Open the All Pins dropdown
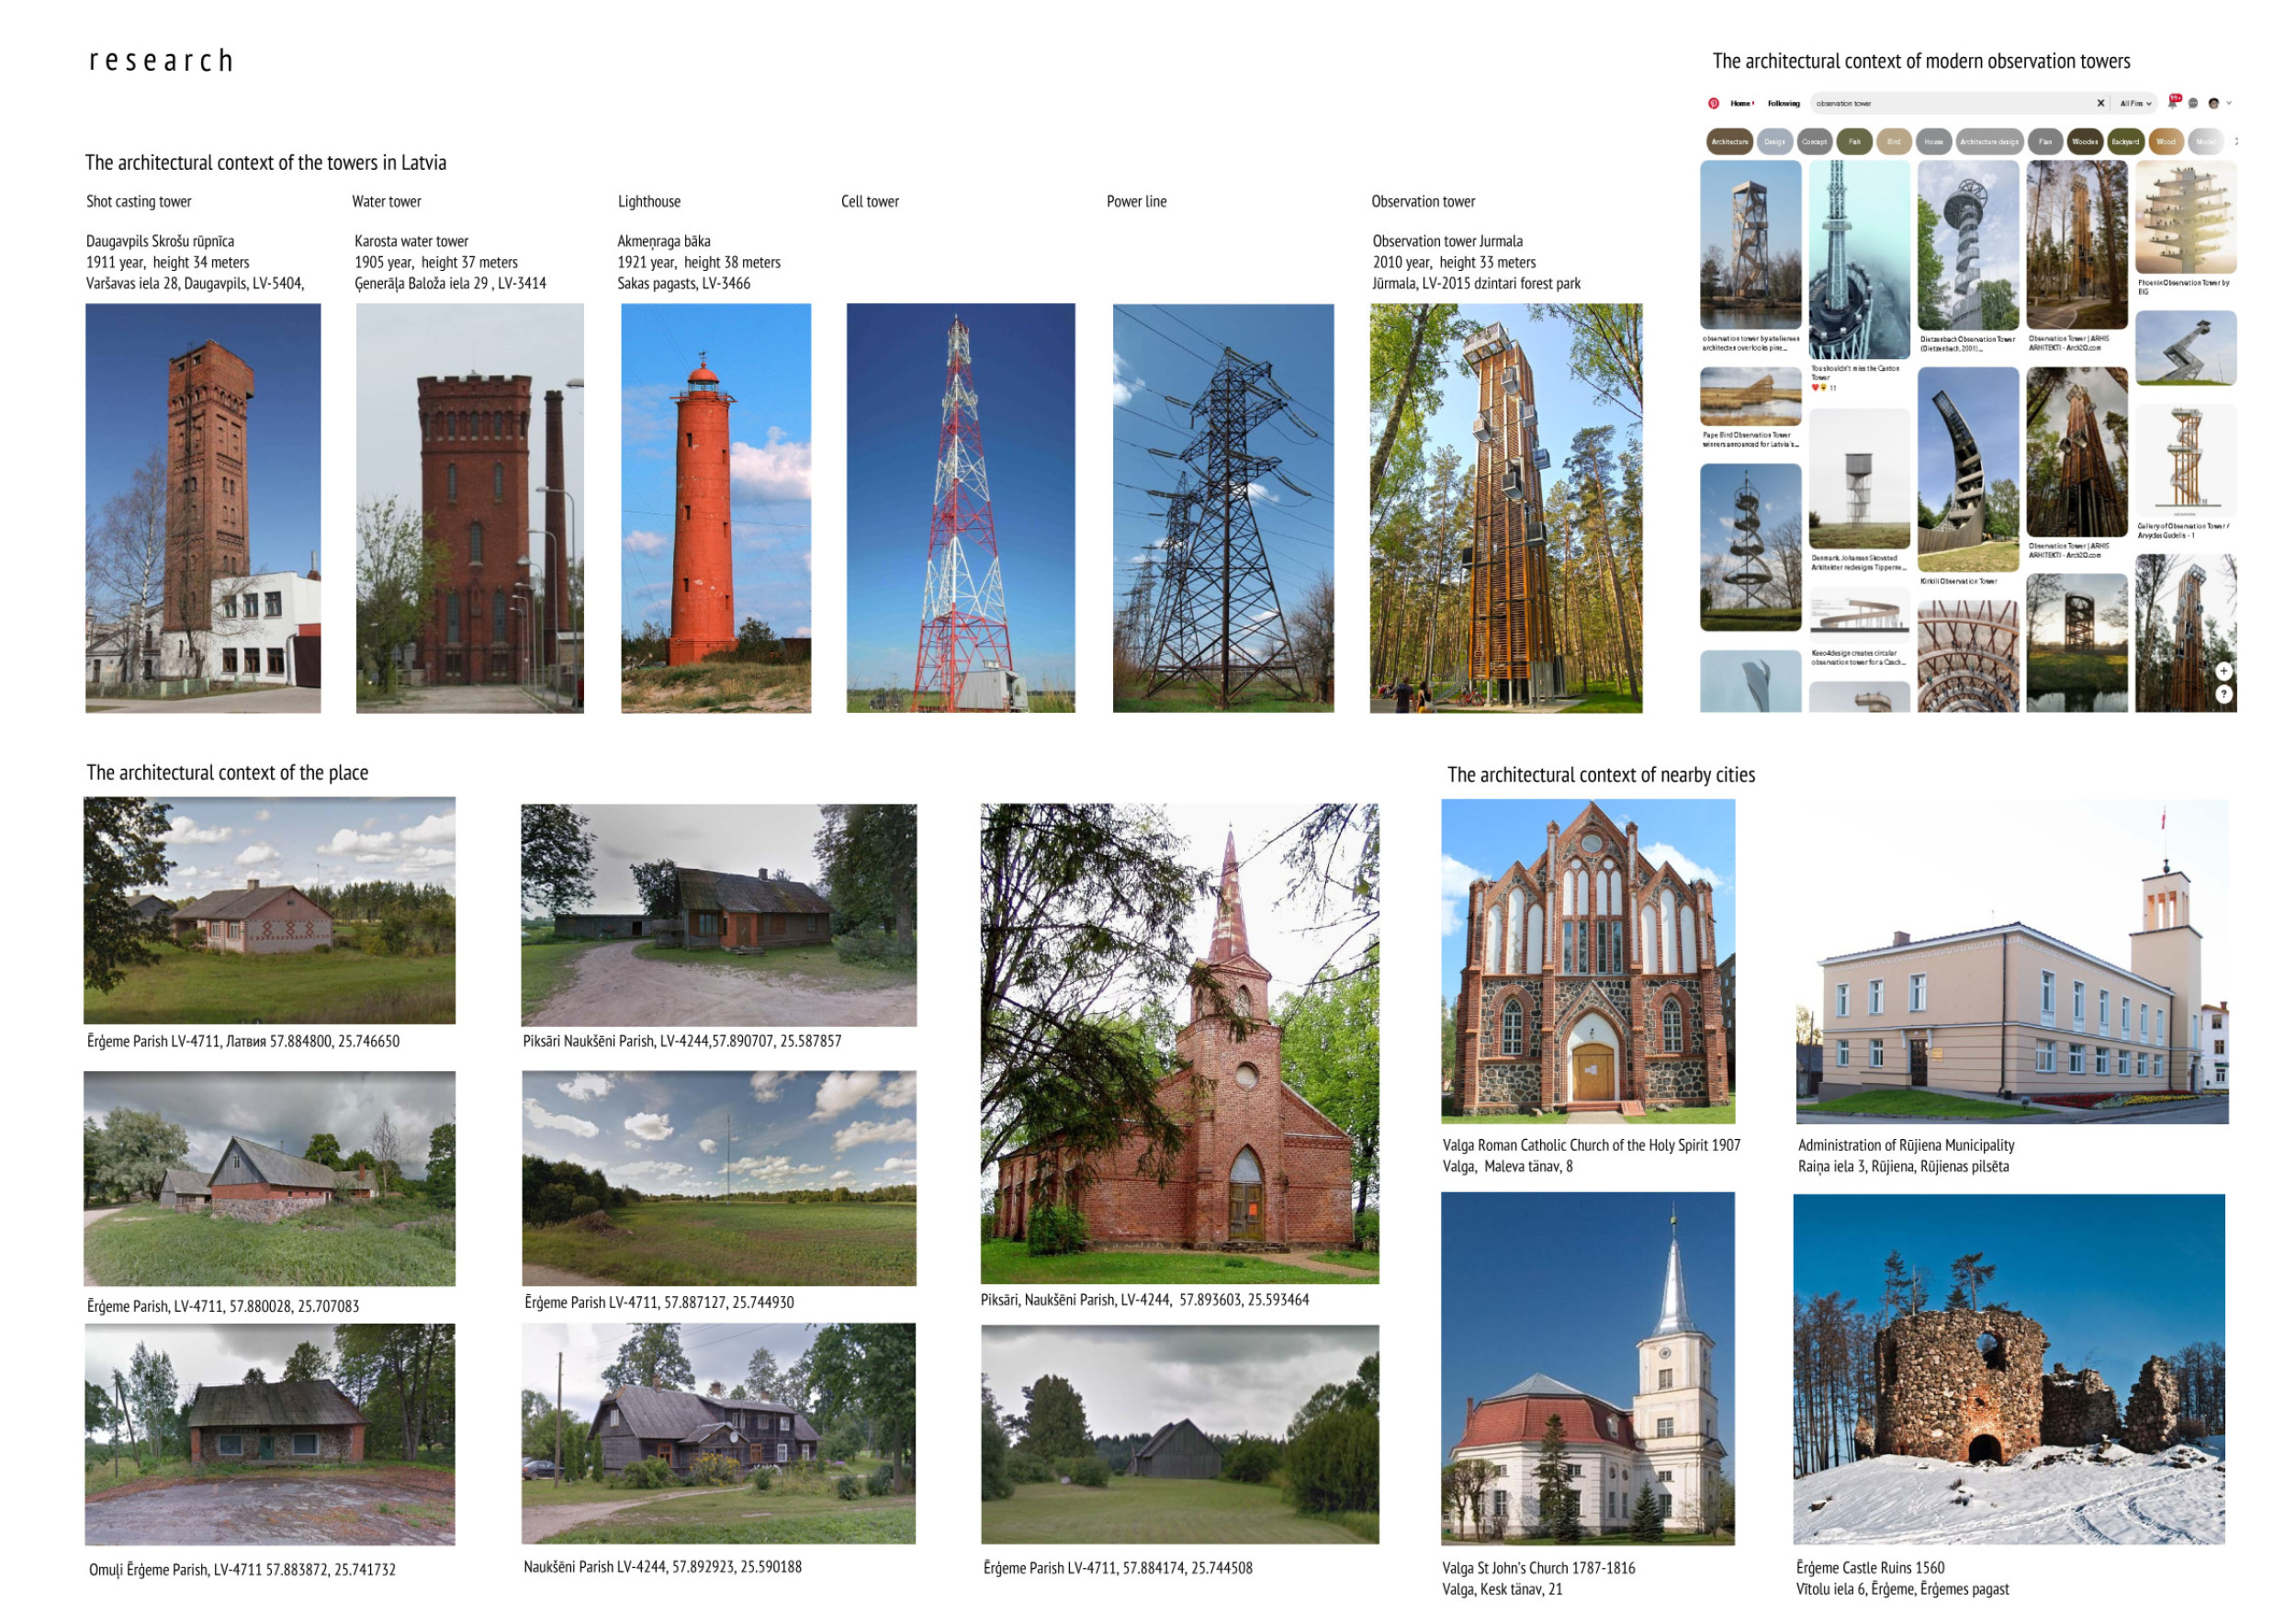The width and height of the screenshot is (2296, 1624). point(2135,103)
